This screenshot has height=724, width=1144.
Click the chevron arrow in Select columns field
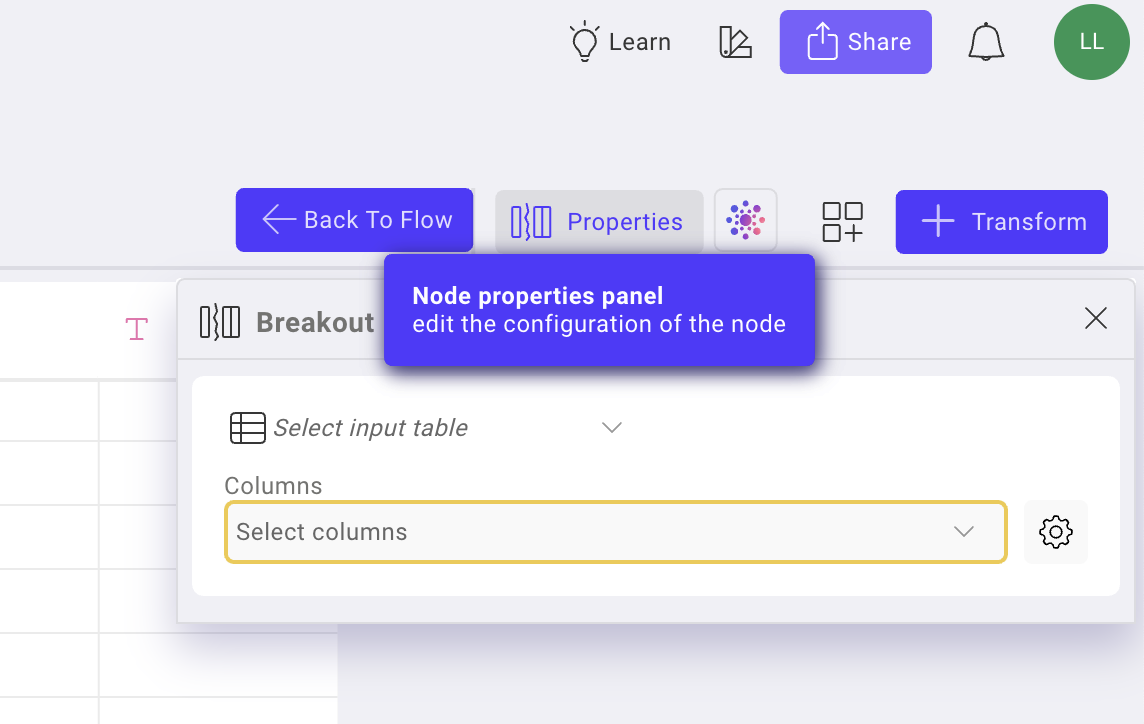(964, 532)
